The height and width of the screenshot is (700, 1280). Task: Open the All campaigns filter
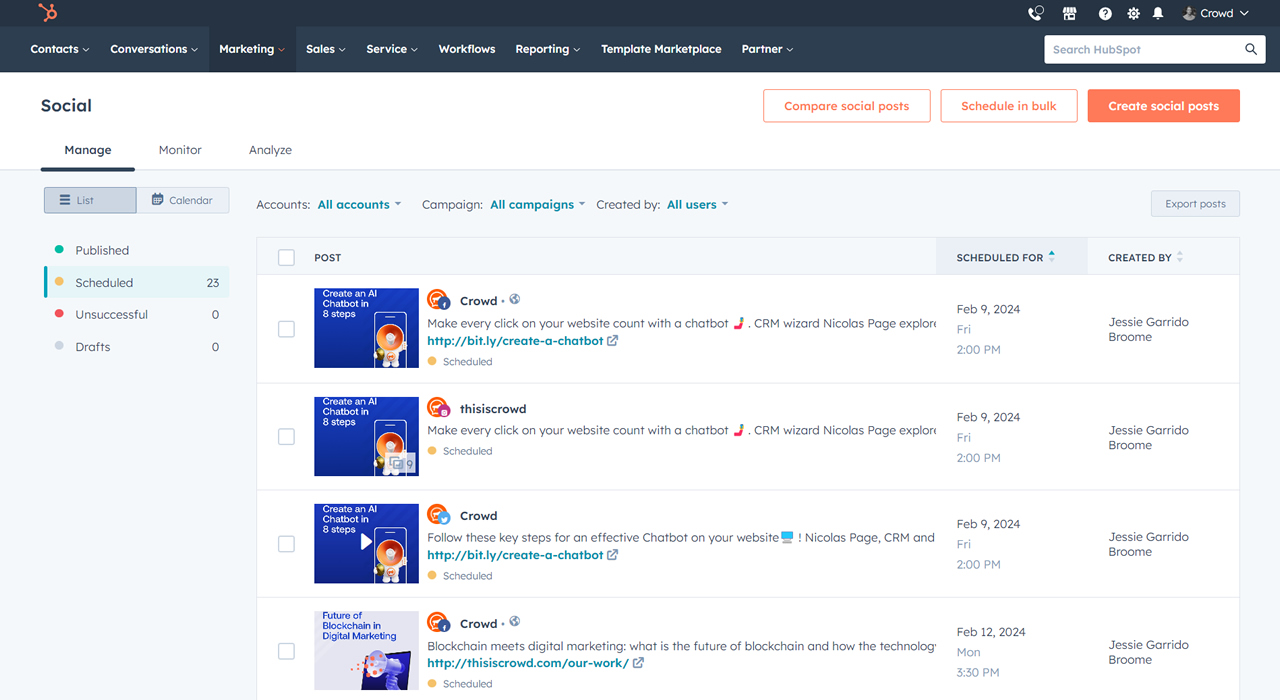538,204
